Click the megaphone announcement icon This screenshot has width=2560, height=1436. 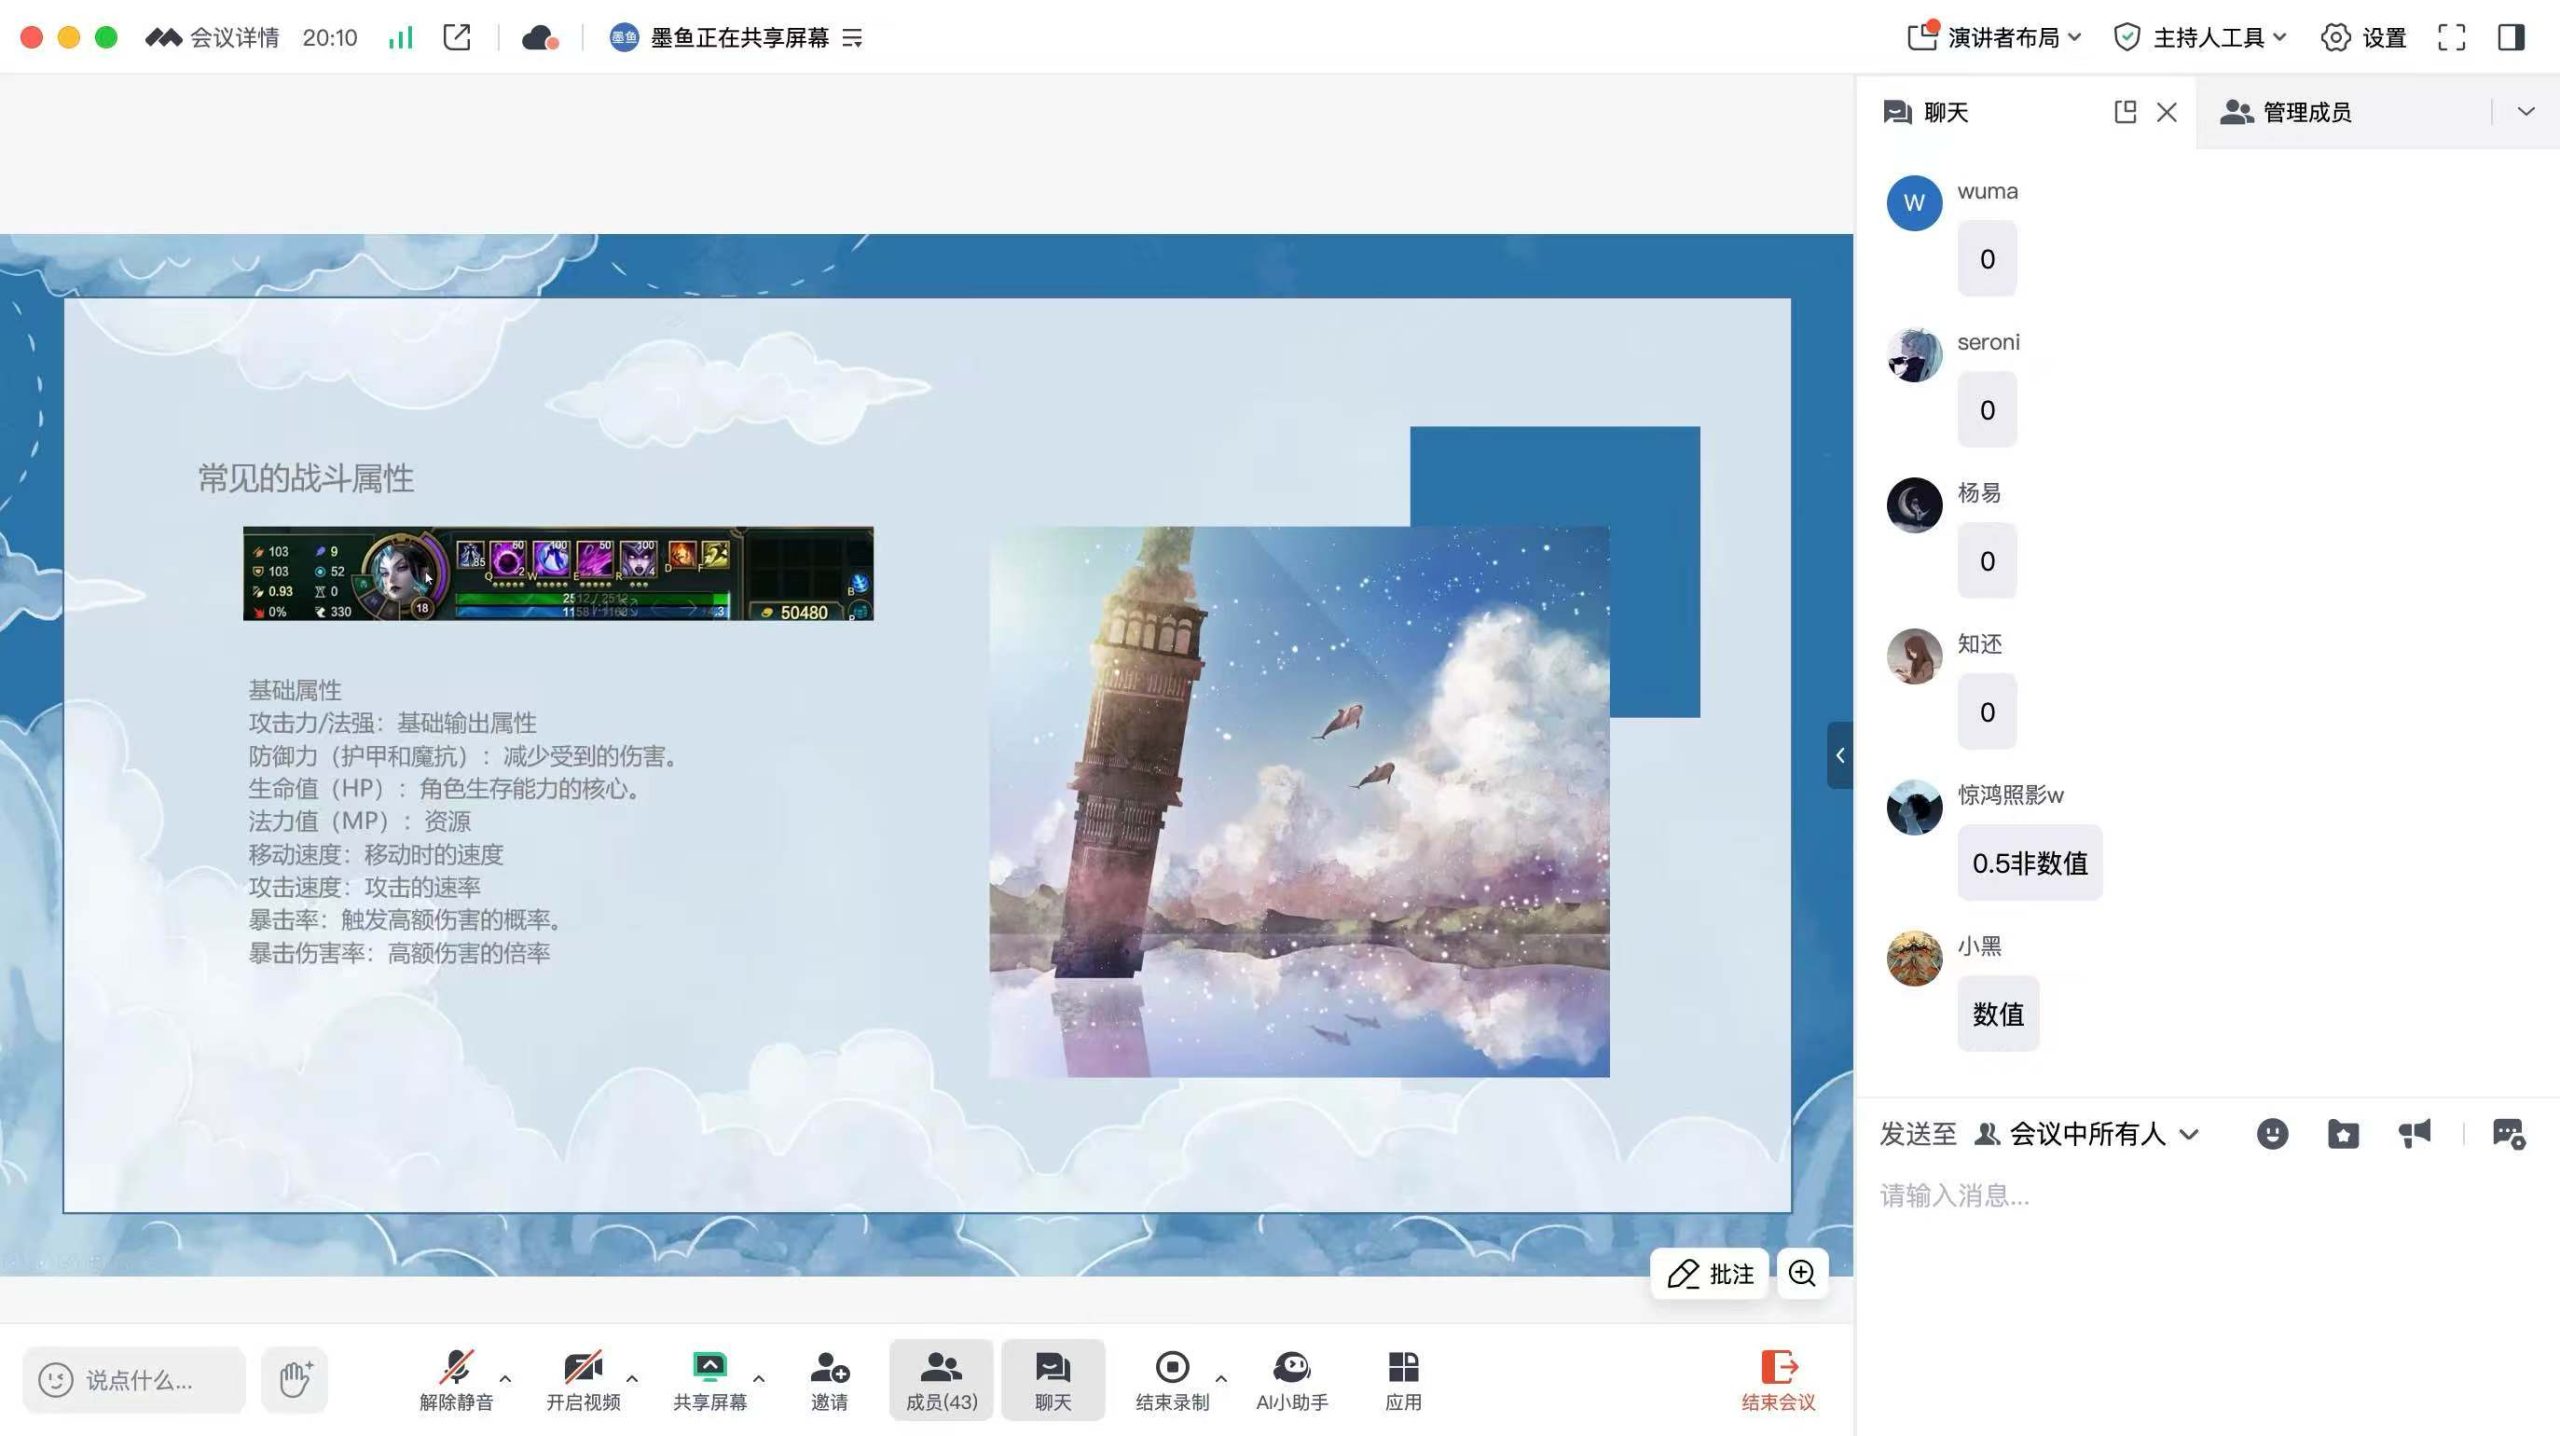tap(2414, 1133)
